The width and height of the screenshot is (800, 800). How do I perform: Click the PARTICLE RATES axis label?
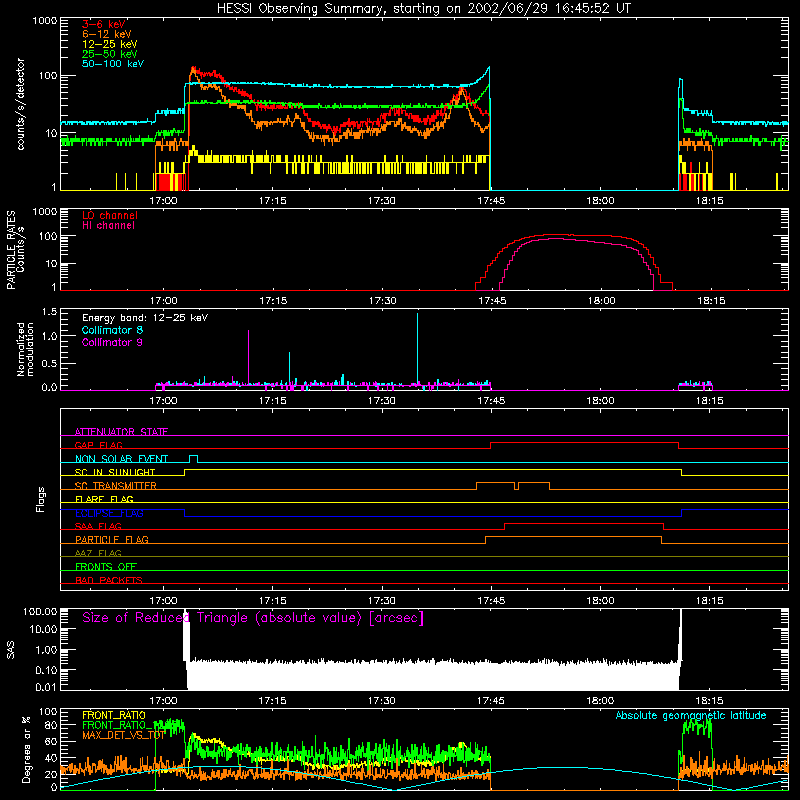pos(11,250)
